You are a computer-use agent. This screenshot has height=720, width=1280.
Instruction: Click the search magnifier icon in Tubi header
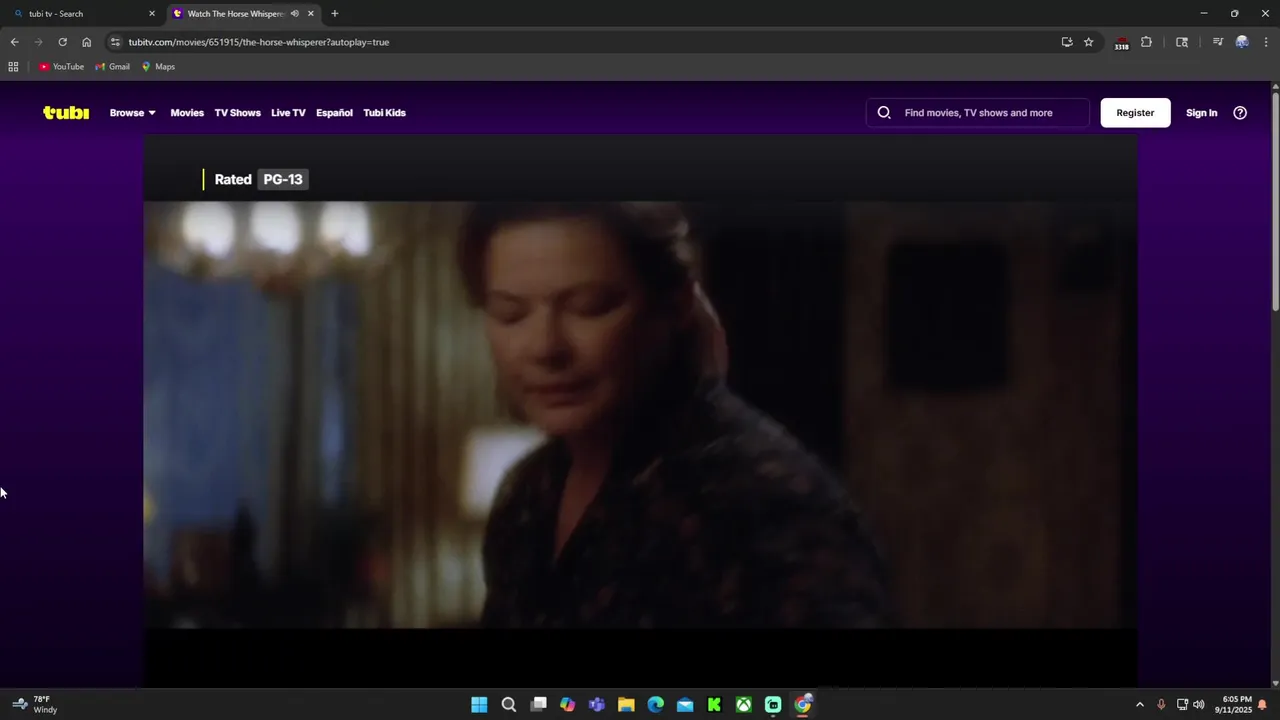[x=884, y=113]
